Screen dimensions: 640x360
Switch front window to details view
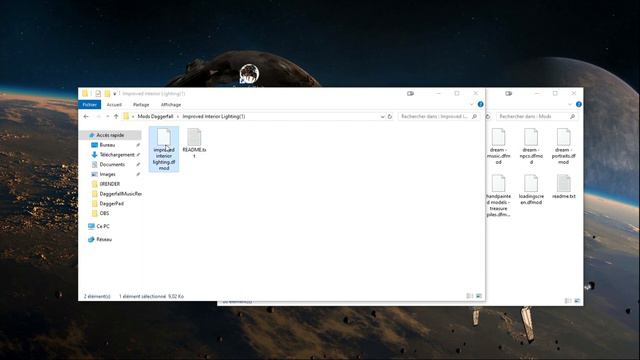point(470,296)
